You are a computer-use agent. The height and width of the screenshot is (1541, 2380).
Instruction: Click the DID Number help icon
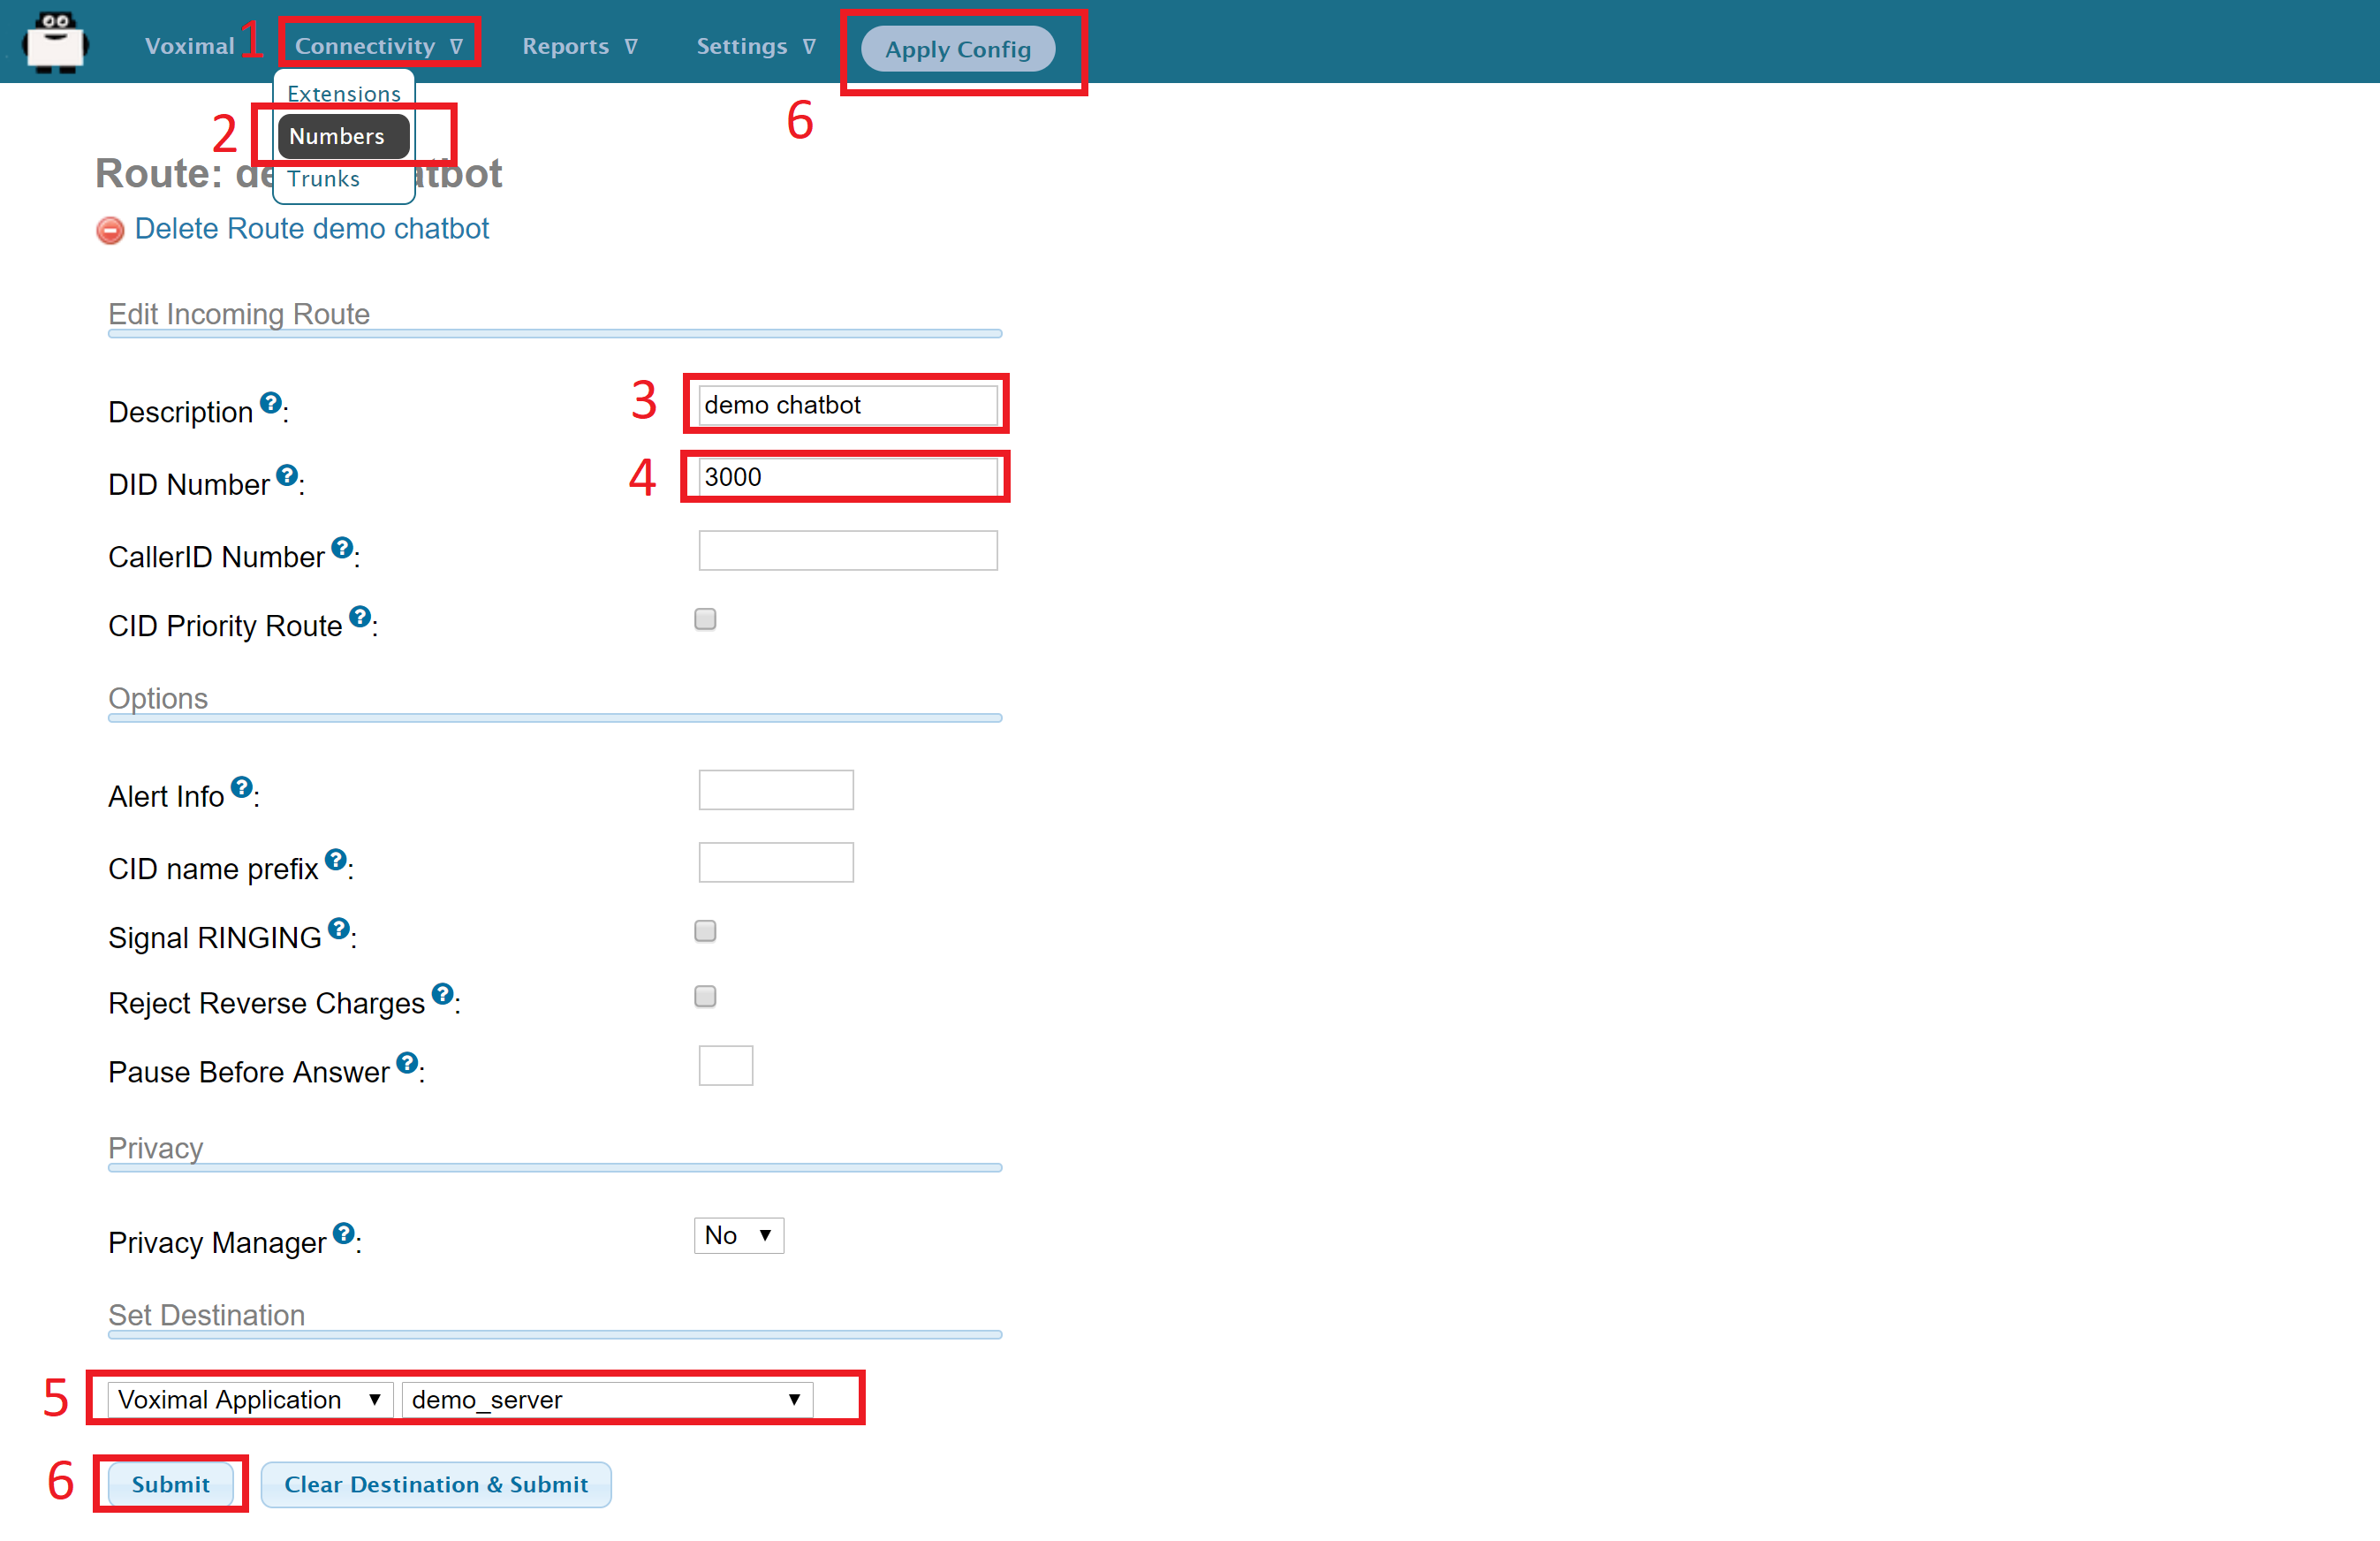pos(287,475)
